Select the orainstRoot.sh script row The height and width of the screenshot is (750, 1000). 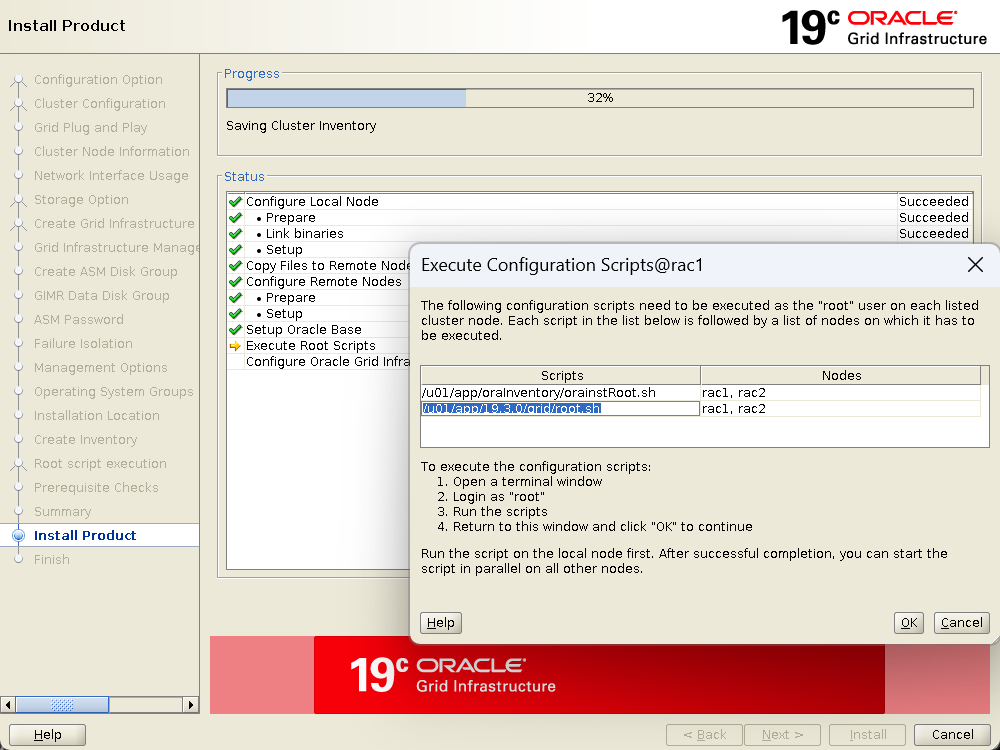pyautogui.click(x=560, y=393)
